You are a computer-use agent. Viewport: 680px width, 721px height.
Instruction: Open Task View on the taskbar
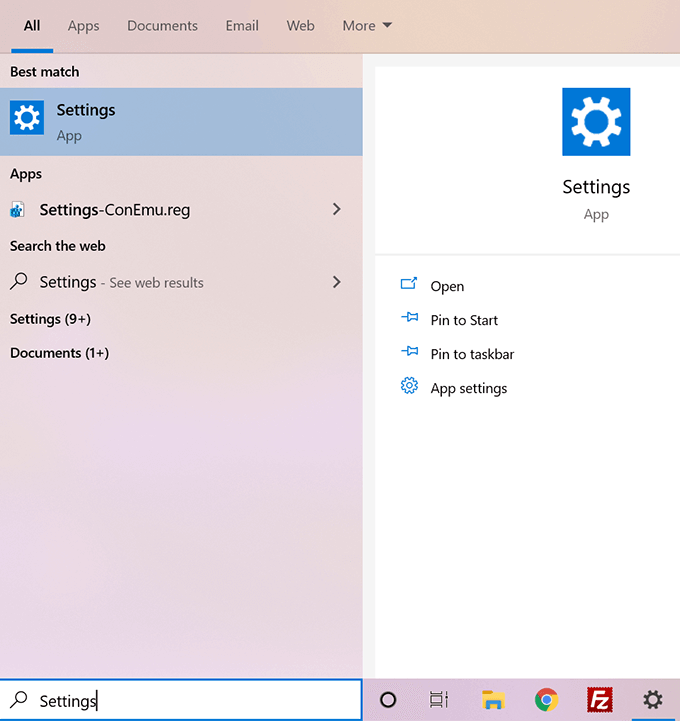pos(439,700)
